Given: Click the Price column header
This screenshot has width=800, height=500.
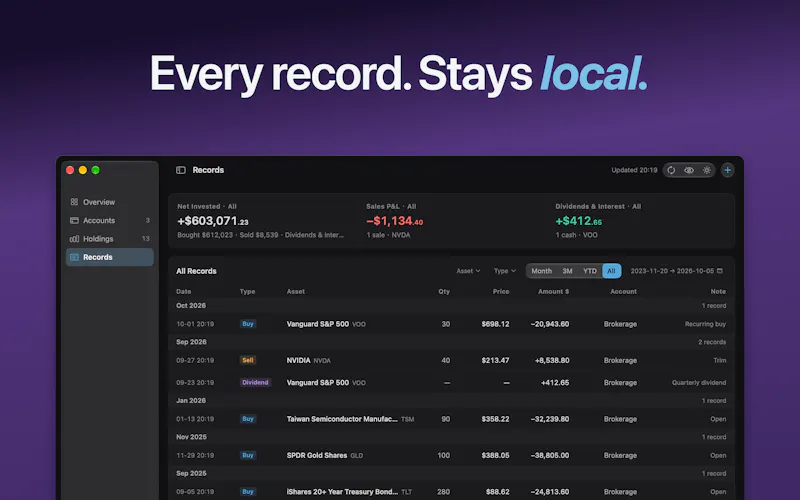Looking at the screenshot, I should coord(501,292).
